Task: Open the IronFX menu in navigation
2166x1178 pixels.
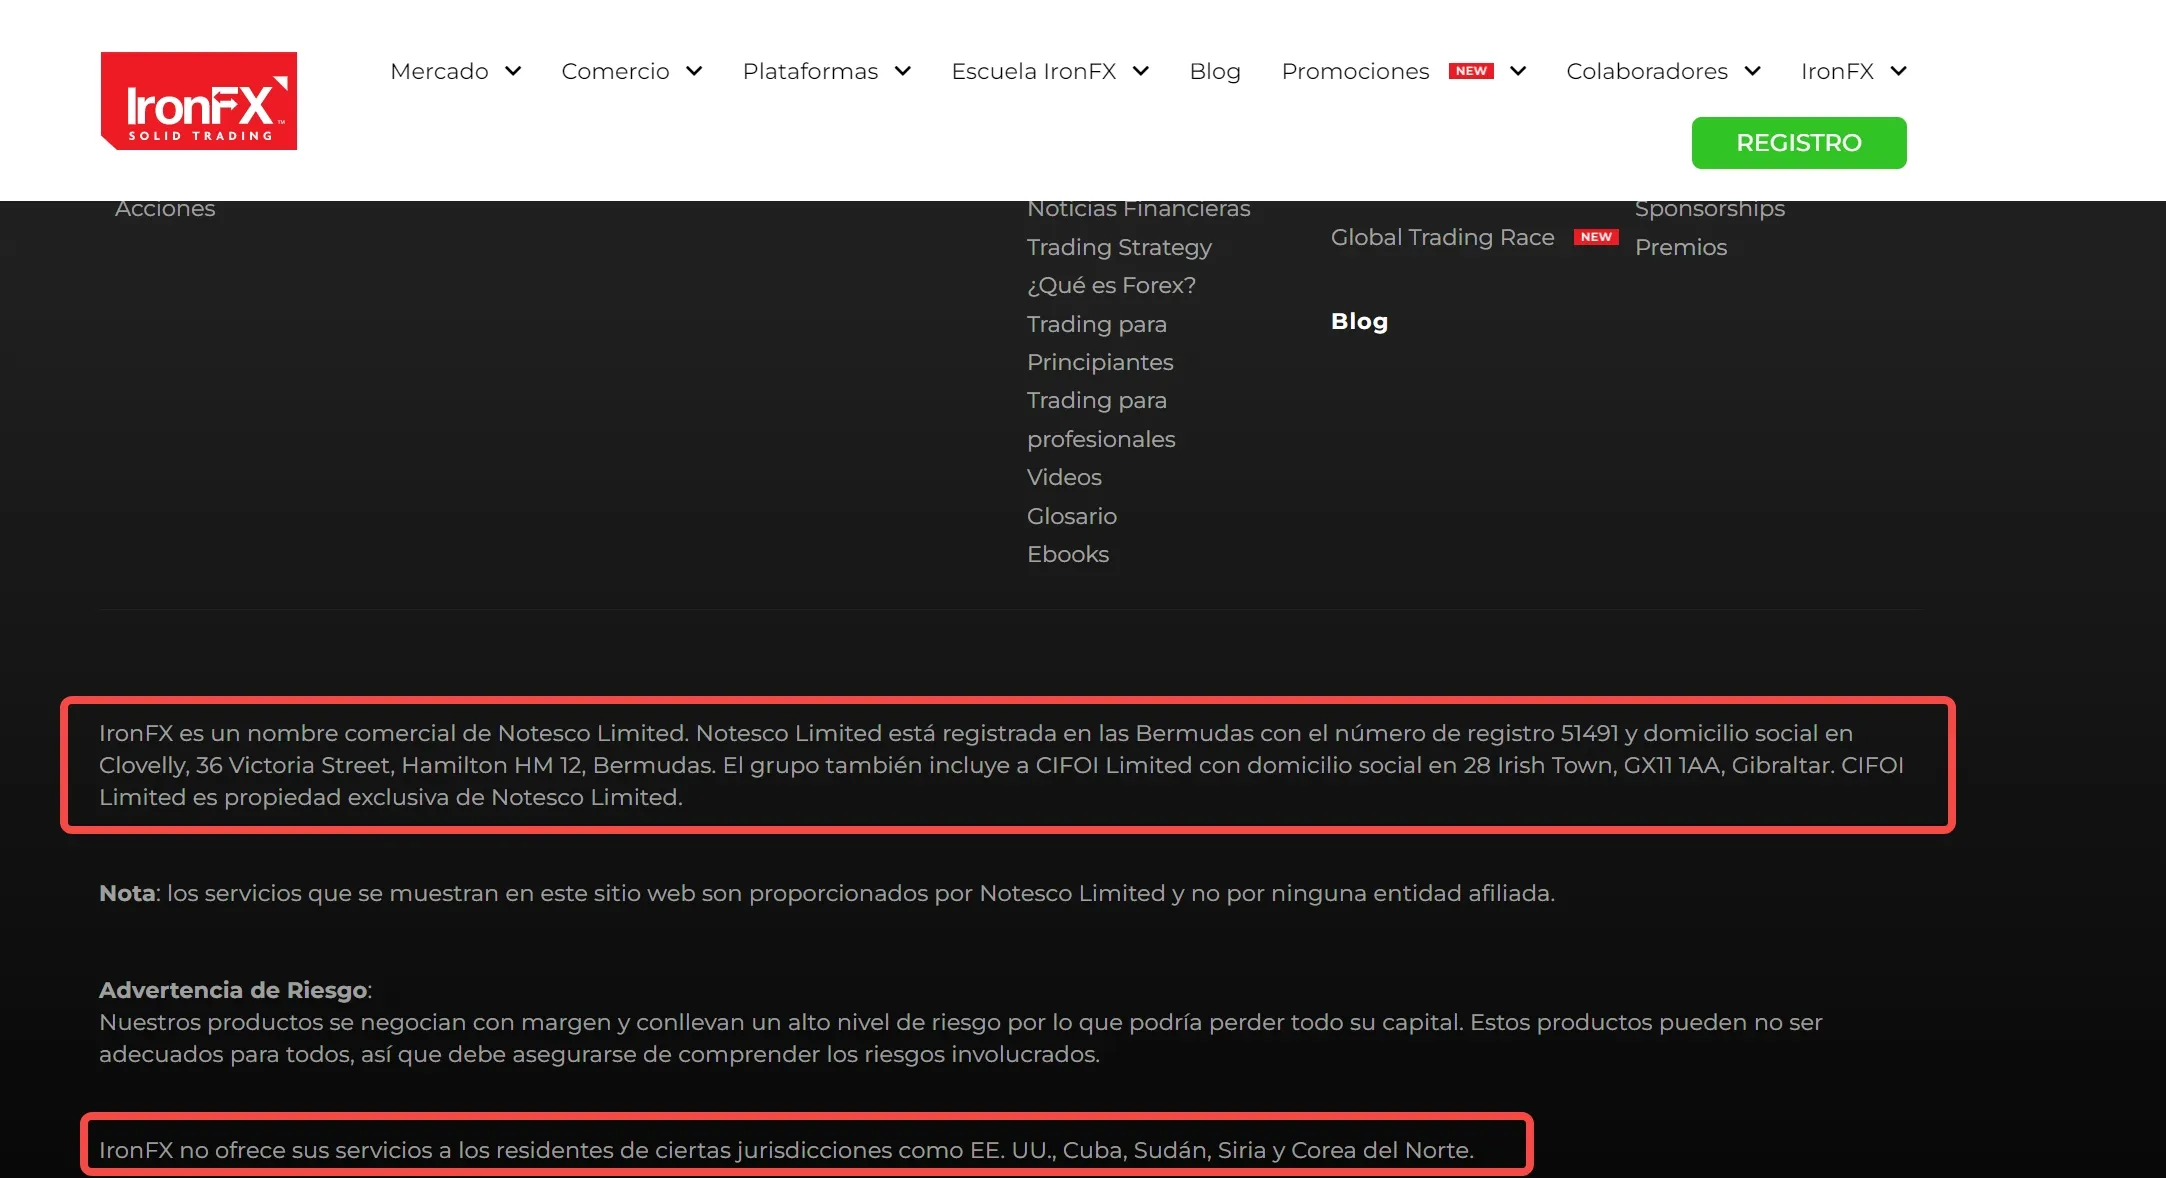Action: [1837, 71]
